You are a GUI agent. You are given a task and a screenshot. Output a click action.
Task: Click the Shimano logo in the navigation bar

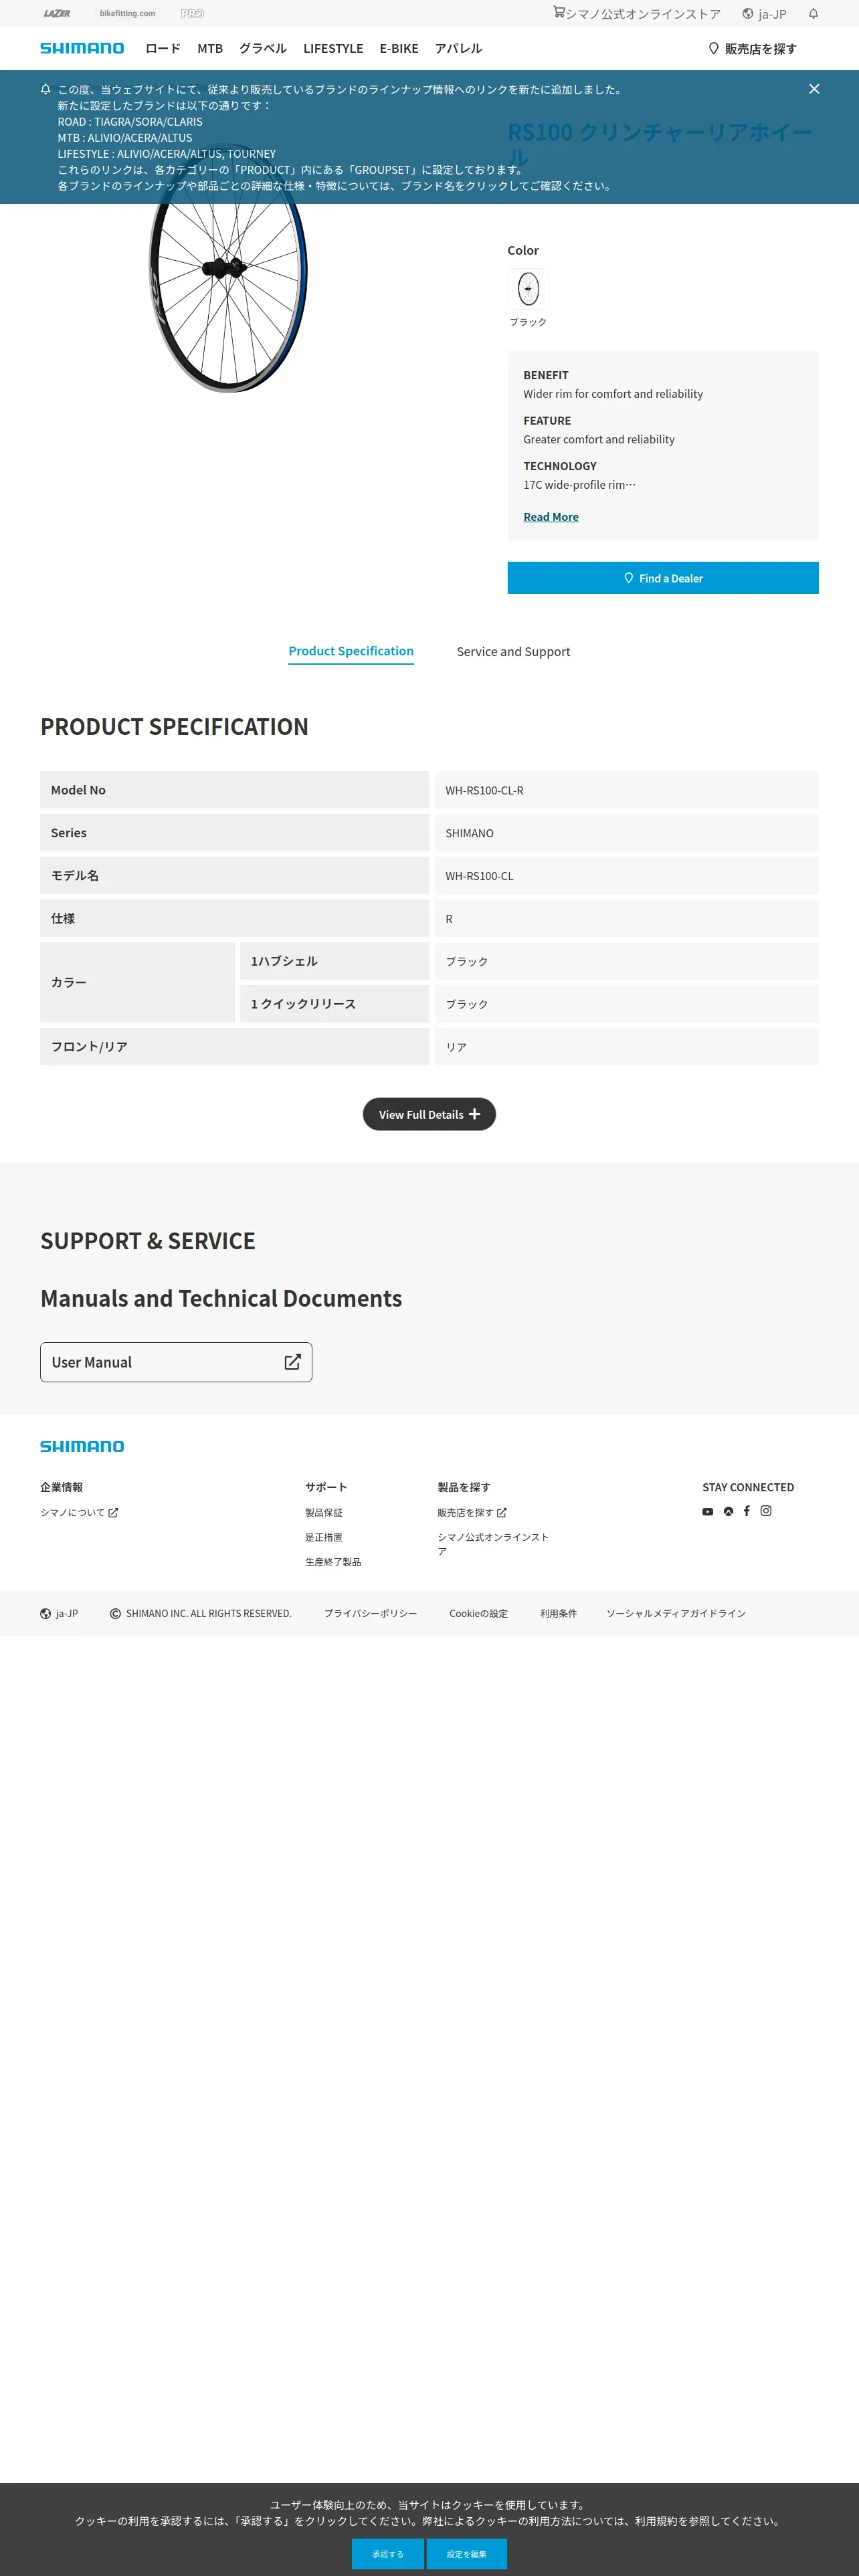pos(82,48)
